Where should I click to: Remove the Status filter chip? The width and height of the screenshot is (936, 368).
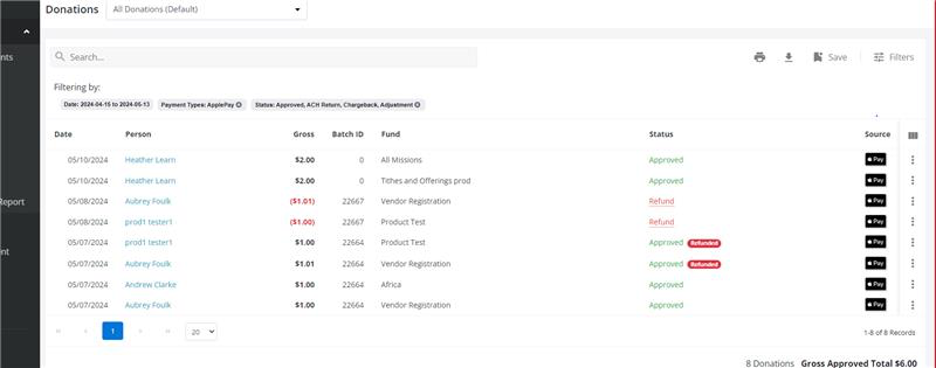[417, 105]
